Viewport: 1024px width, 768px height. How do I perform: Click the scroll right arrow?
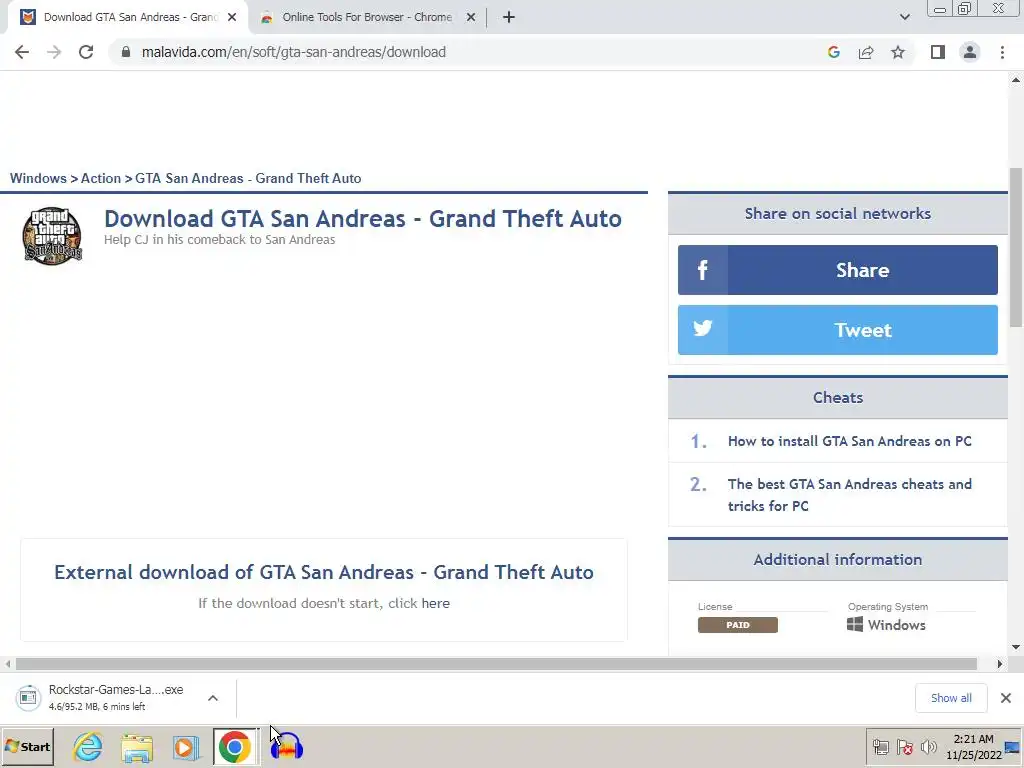click(999, 664)
